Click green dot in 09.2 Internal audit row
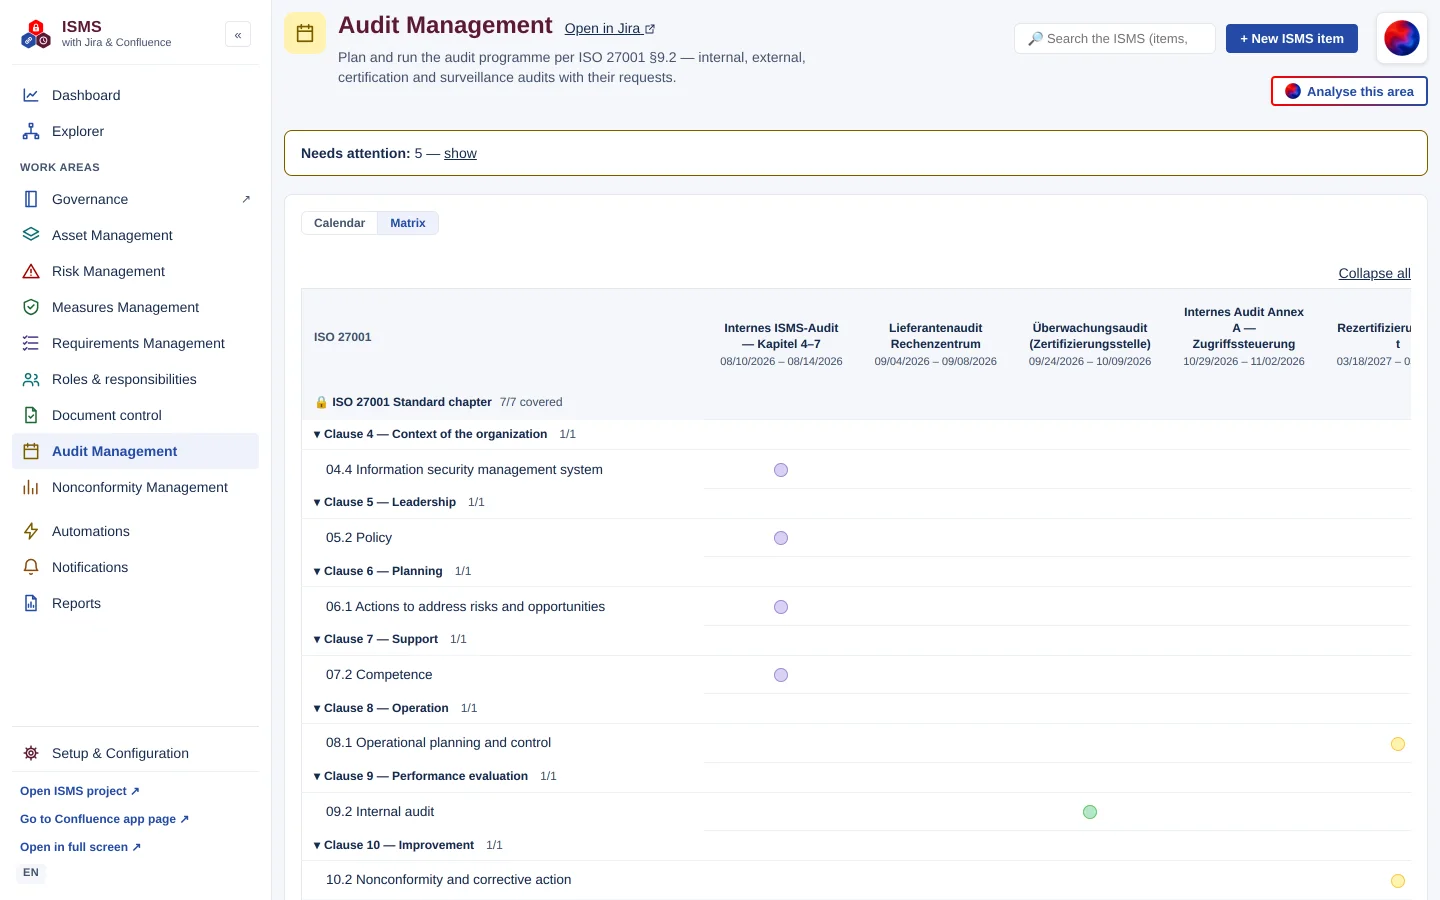This screenshot has height=900, width=1440. click(x=1090, y=812)
